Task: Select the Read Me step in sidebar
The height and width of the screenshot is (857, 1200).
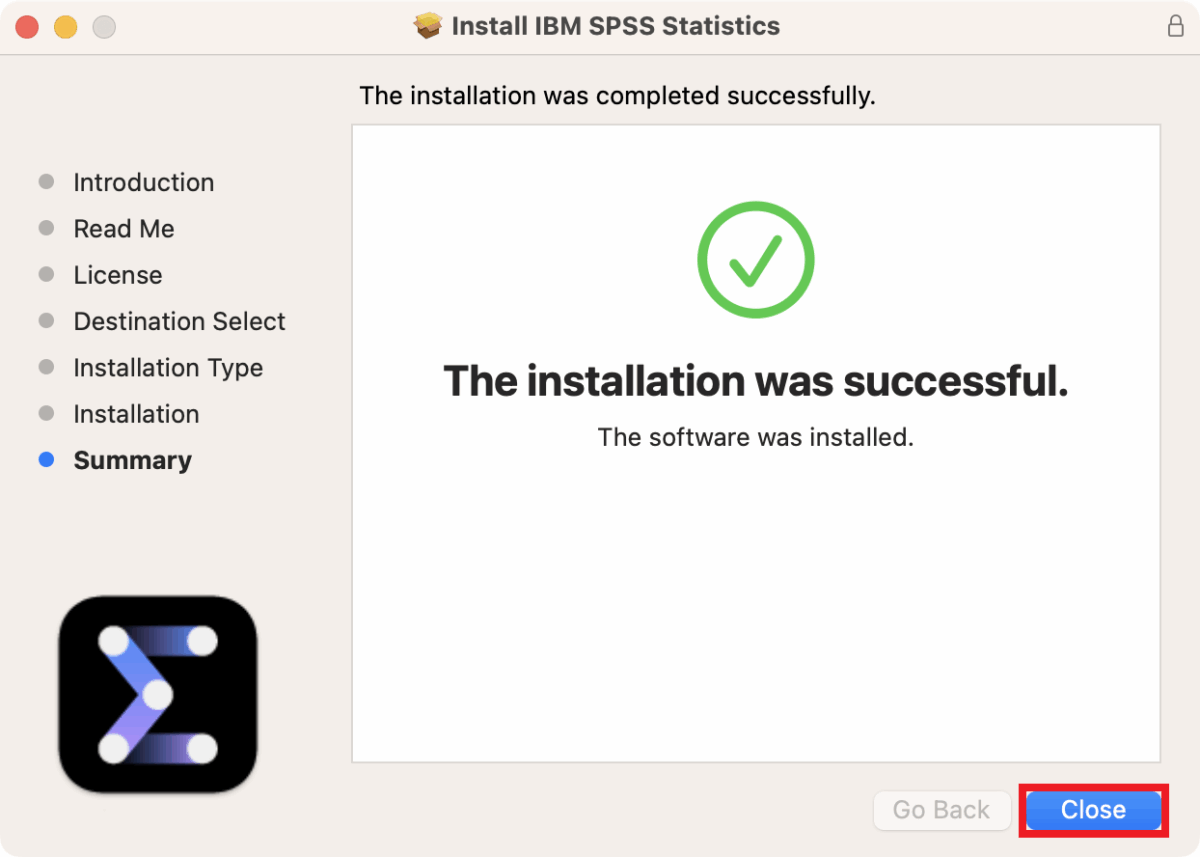Action: click(124, 228)
